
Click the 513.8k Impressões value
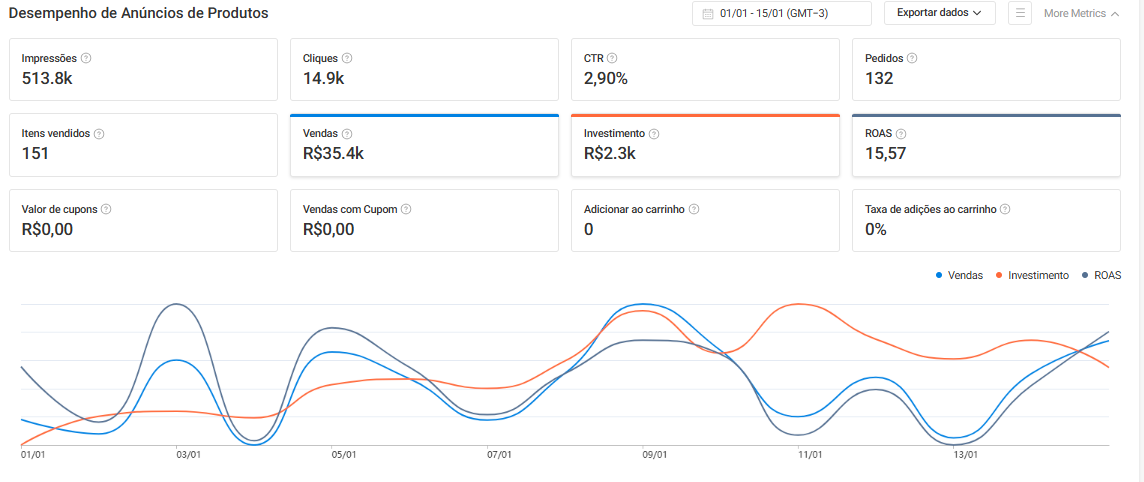[x=47, y=79]
